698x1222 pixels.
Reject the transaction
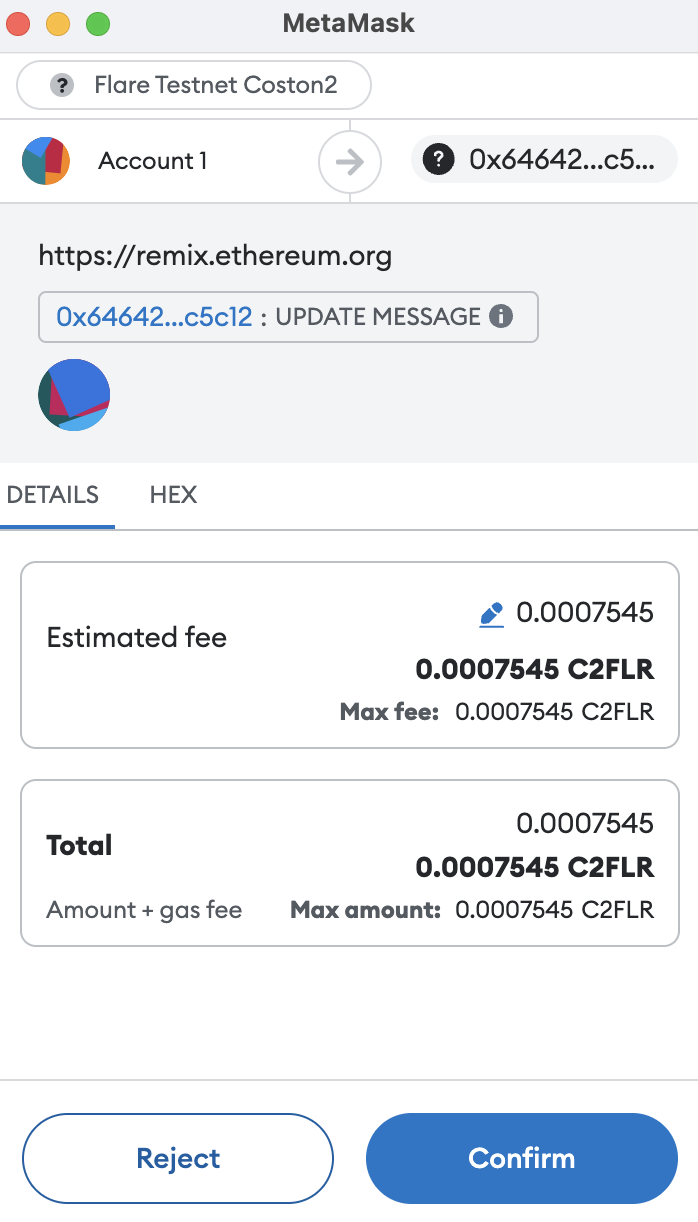point(178,1158)
